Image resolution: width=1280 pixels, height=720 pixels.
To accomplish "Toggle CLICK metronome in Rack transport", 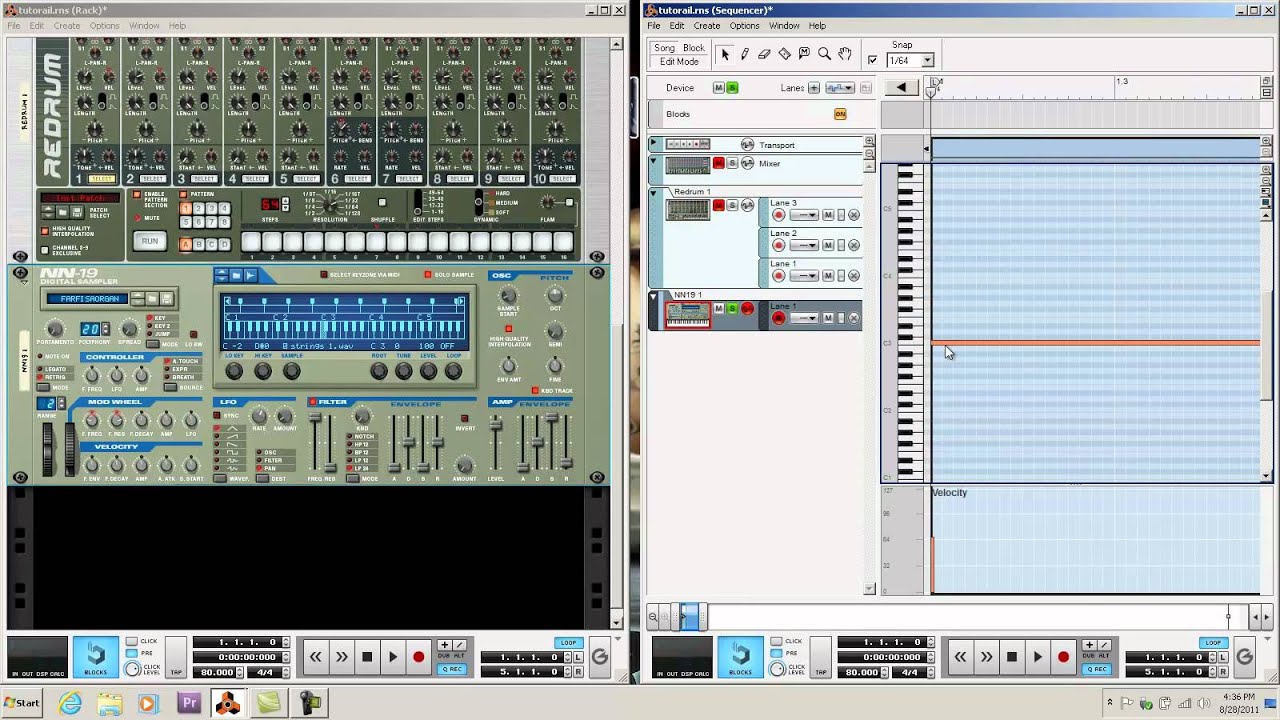I will tap(132, 641).
